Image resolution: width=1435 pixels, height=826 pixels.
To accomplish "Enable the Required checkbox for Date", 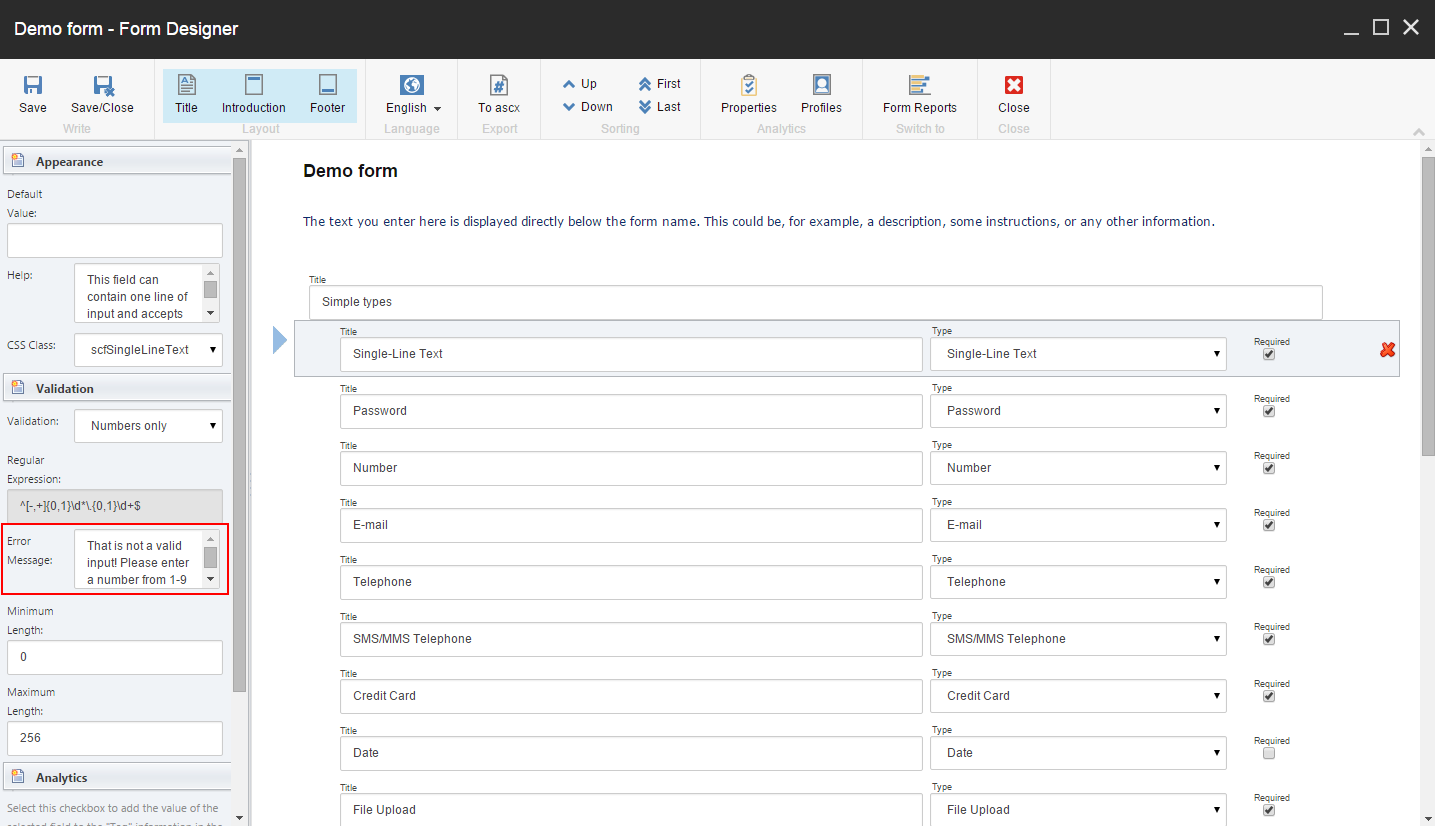I will tap(1269, 753).
